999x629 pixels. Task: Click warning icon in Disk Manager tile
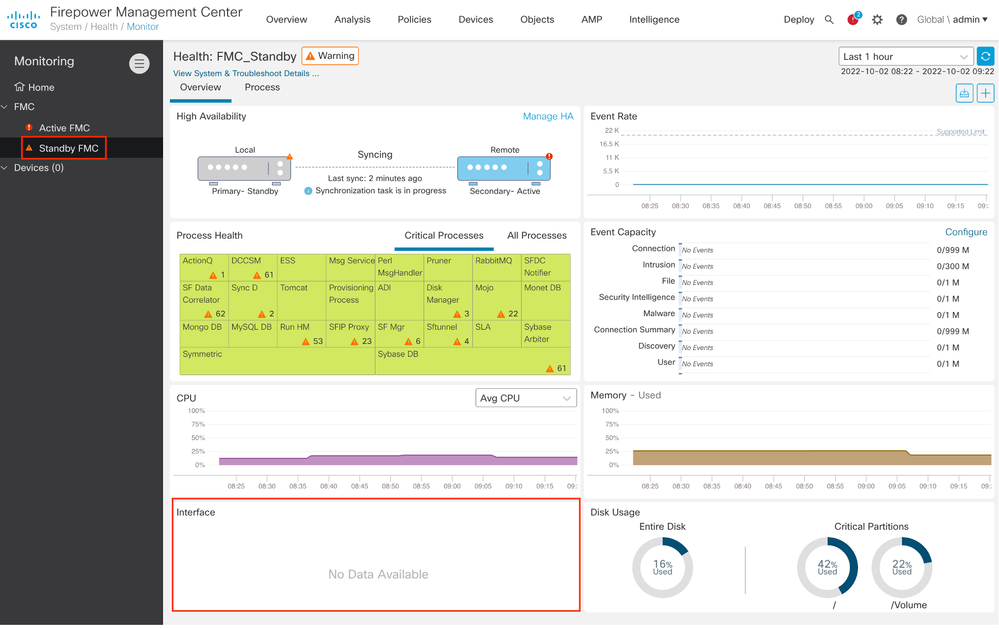[457, 314]
